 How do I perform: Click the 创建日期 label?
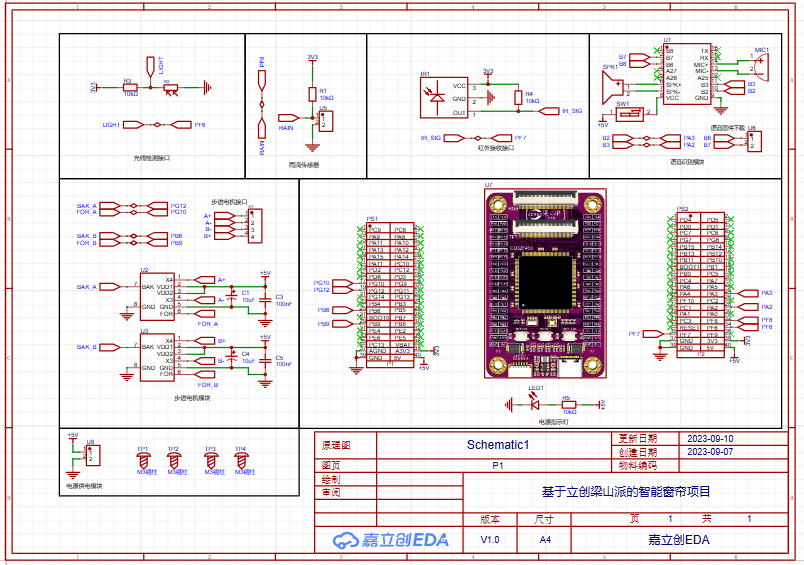click(637, 452)
